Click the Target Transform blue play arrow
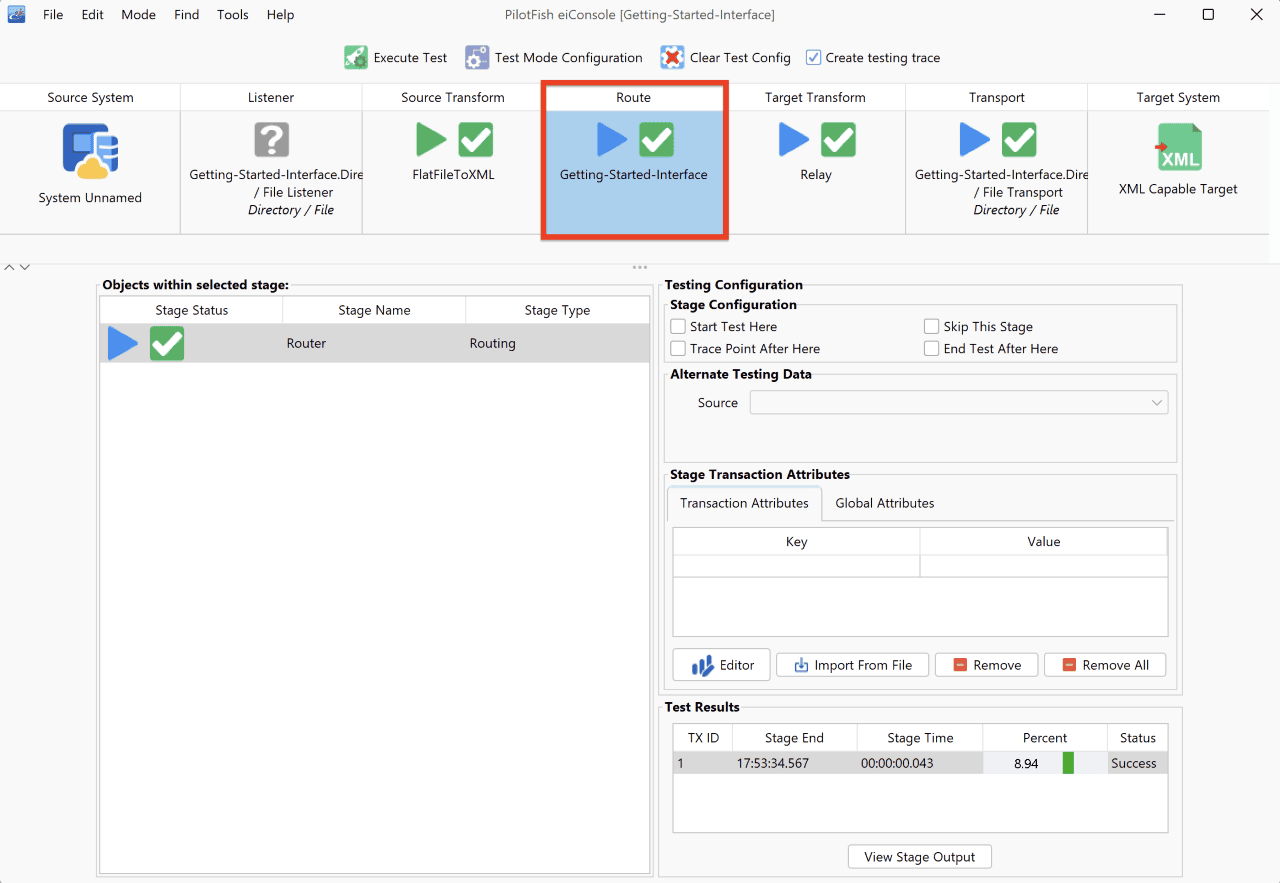The height and width of the screenshot is (883, 1280). 794,140
